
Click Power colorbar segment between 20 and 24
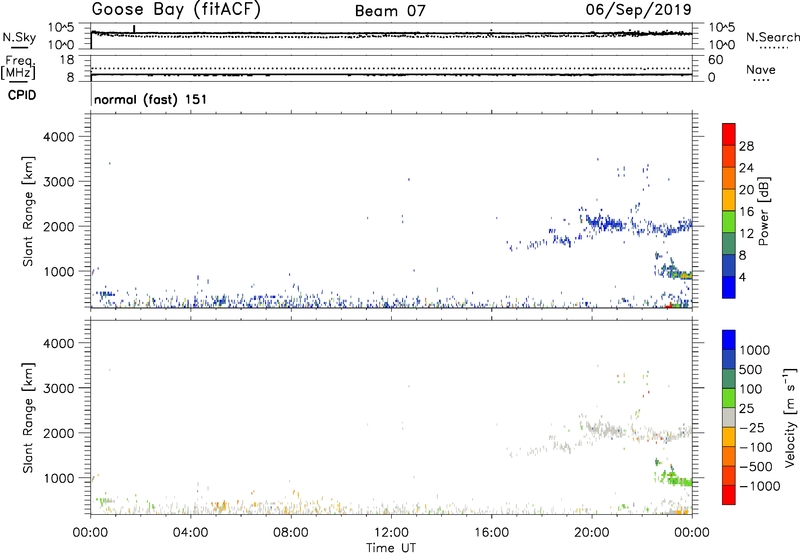pyautogui.click(x=729, y=178)
